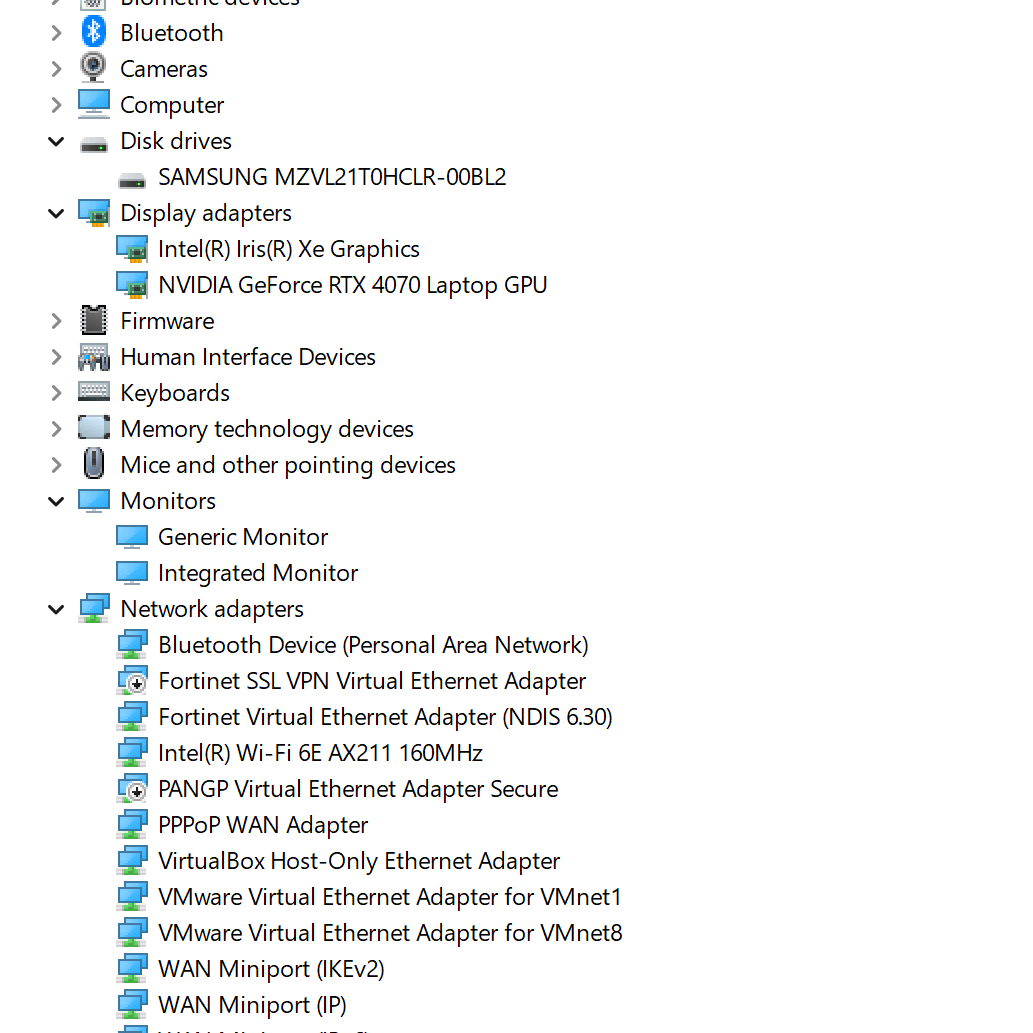Select PANGP Virtual Ethernet Adapter Secure
This screenshot has width=1033, height=1033.
[x=358, y=789]
